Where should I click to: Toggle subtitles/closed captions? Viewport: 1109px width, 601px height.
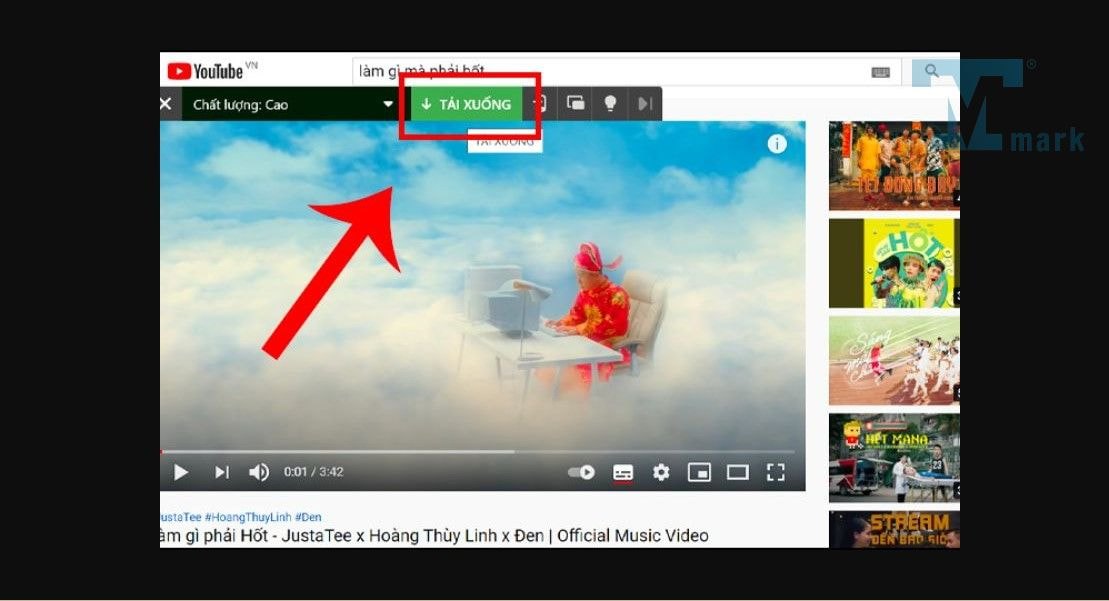(623, 472)
